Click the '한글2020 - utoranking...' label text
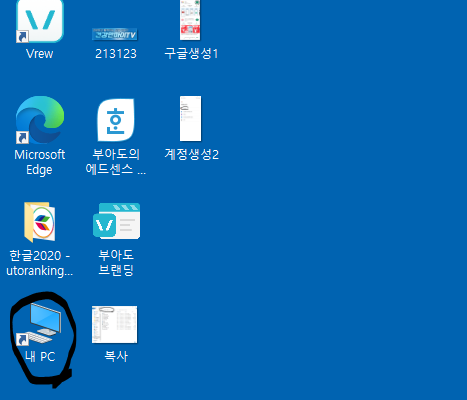The image size is (467, 400). [x=40, y=263]
